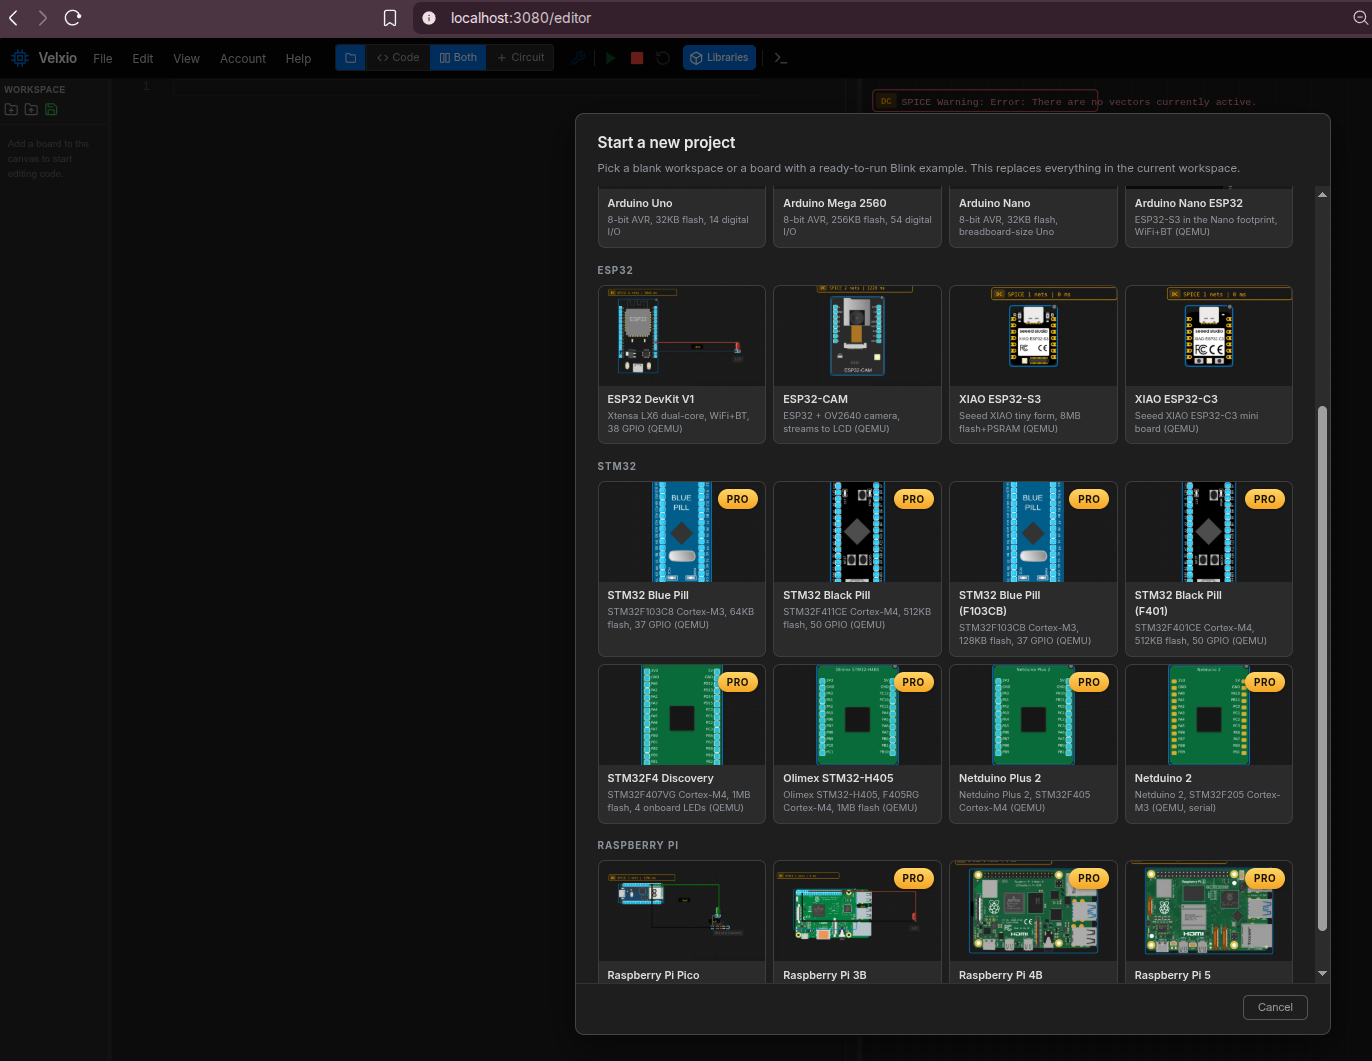Choose STM32 Blue Pill (F103CB) thumbnail
The image size is (1372, 1061).
coord(1033,532)
